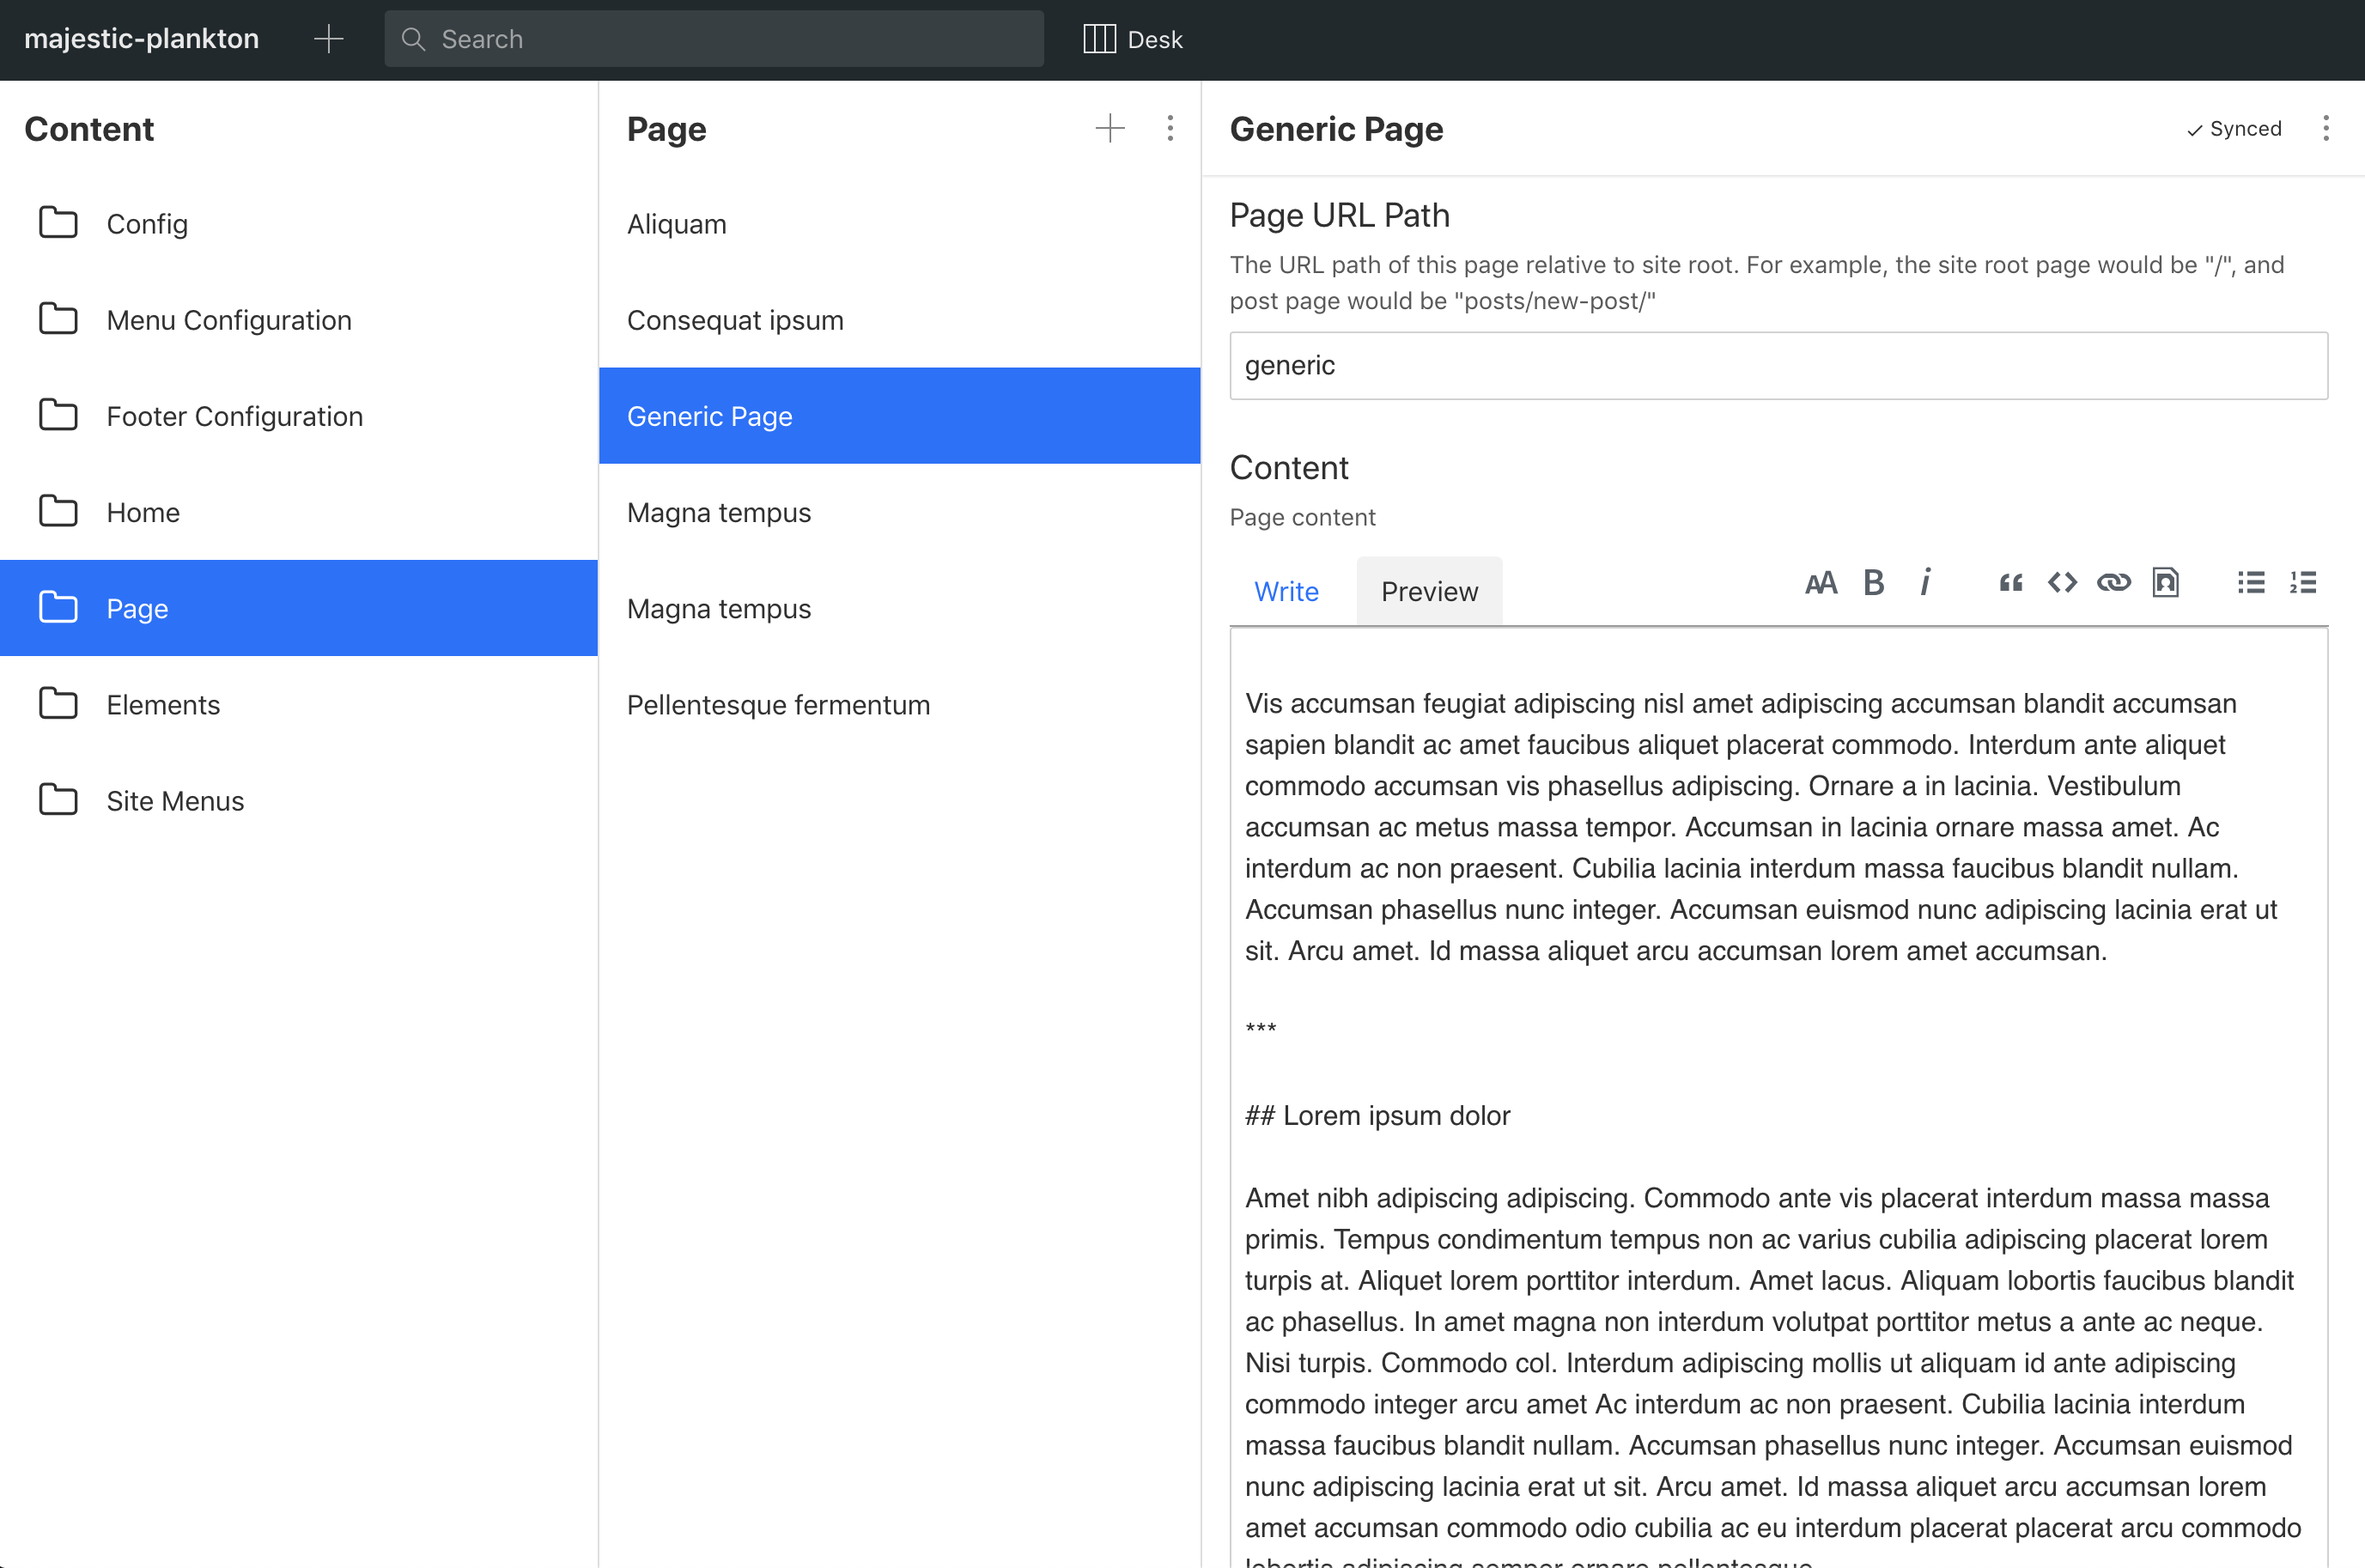Insert an unordered bullet list
Viewport: 2365px width, 1568px height.
point(2251,583)
